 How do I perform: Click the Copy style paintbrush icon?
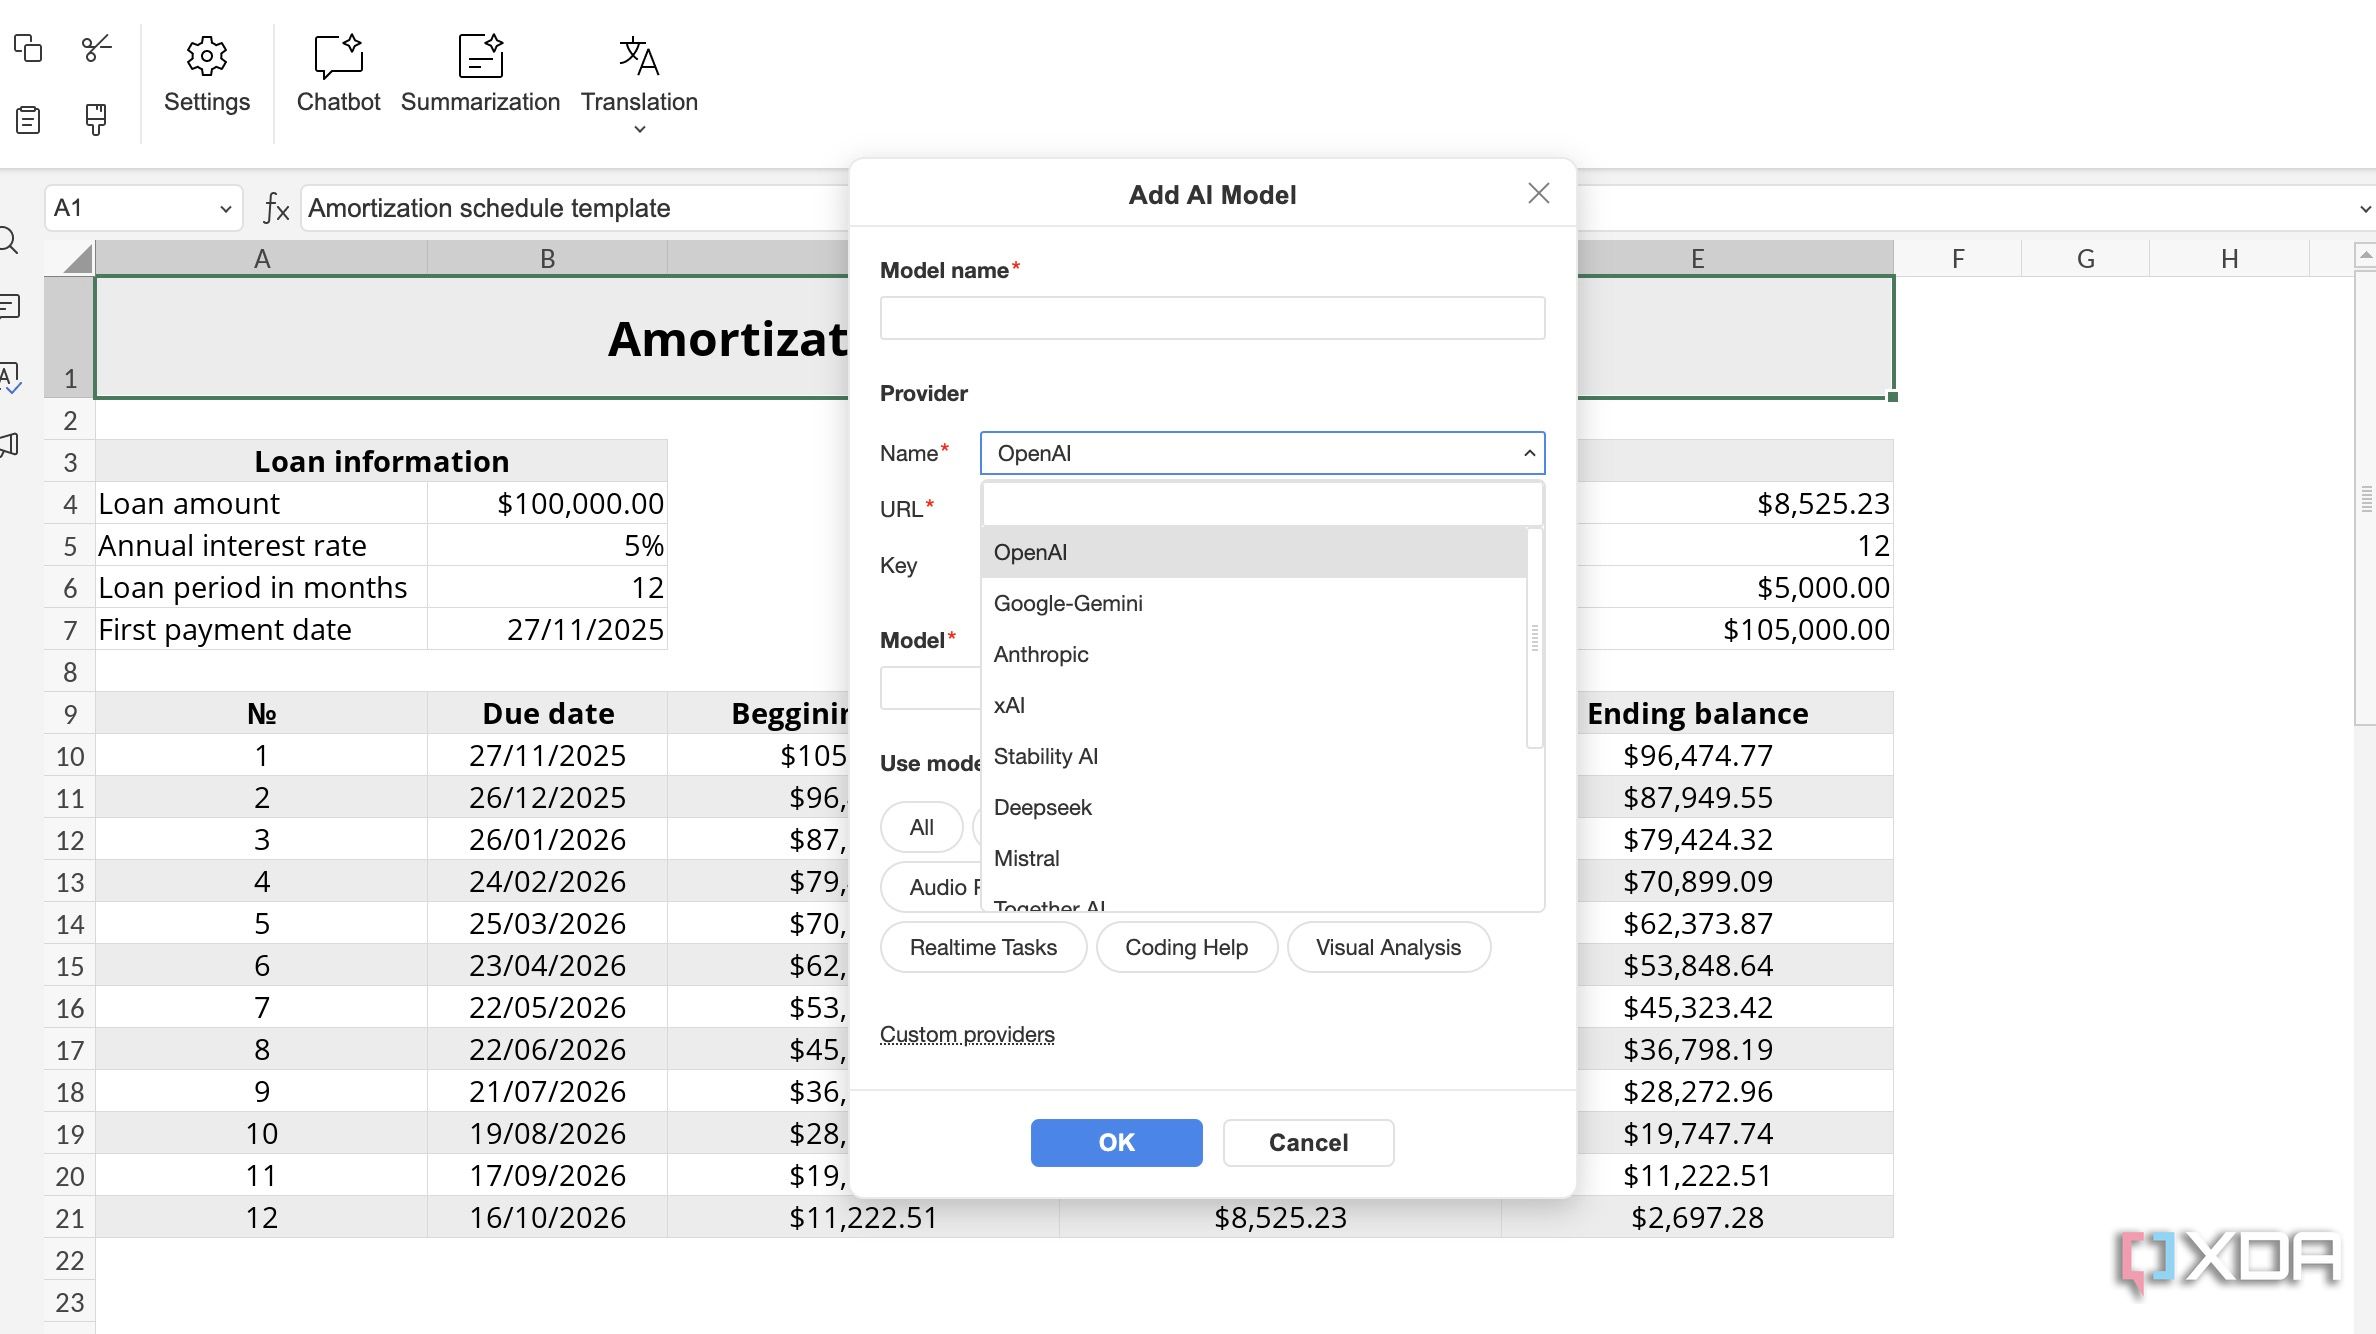pos(96,120)
